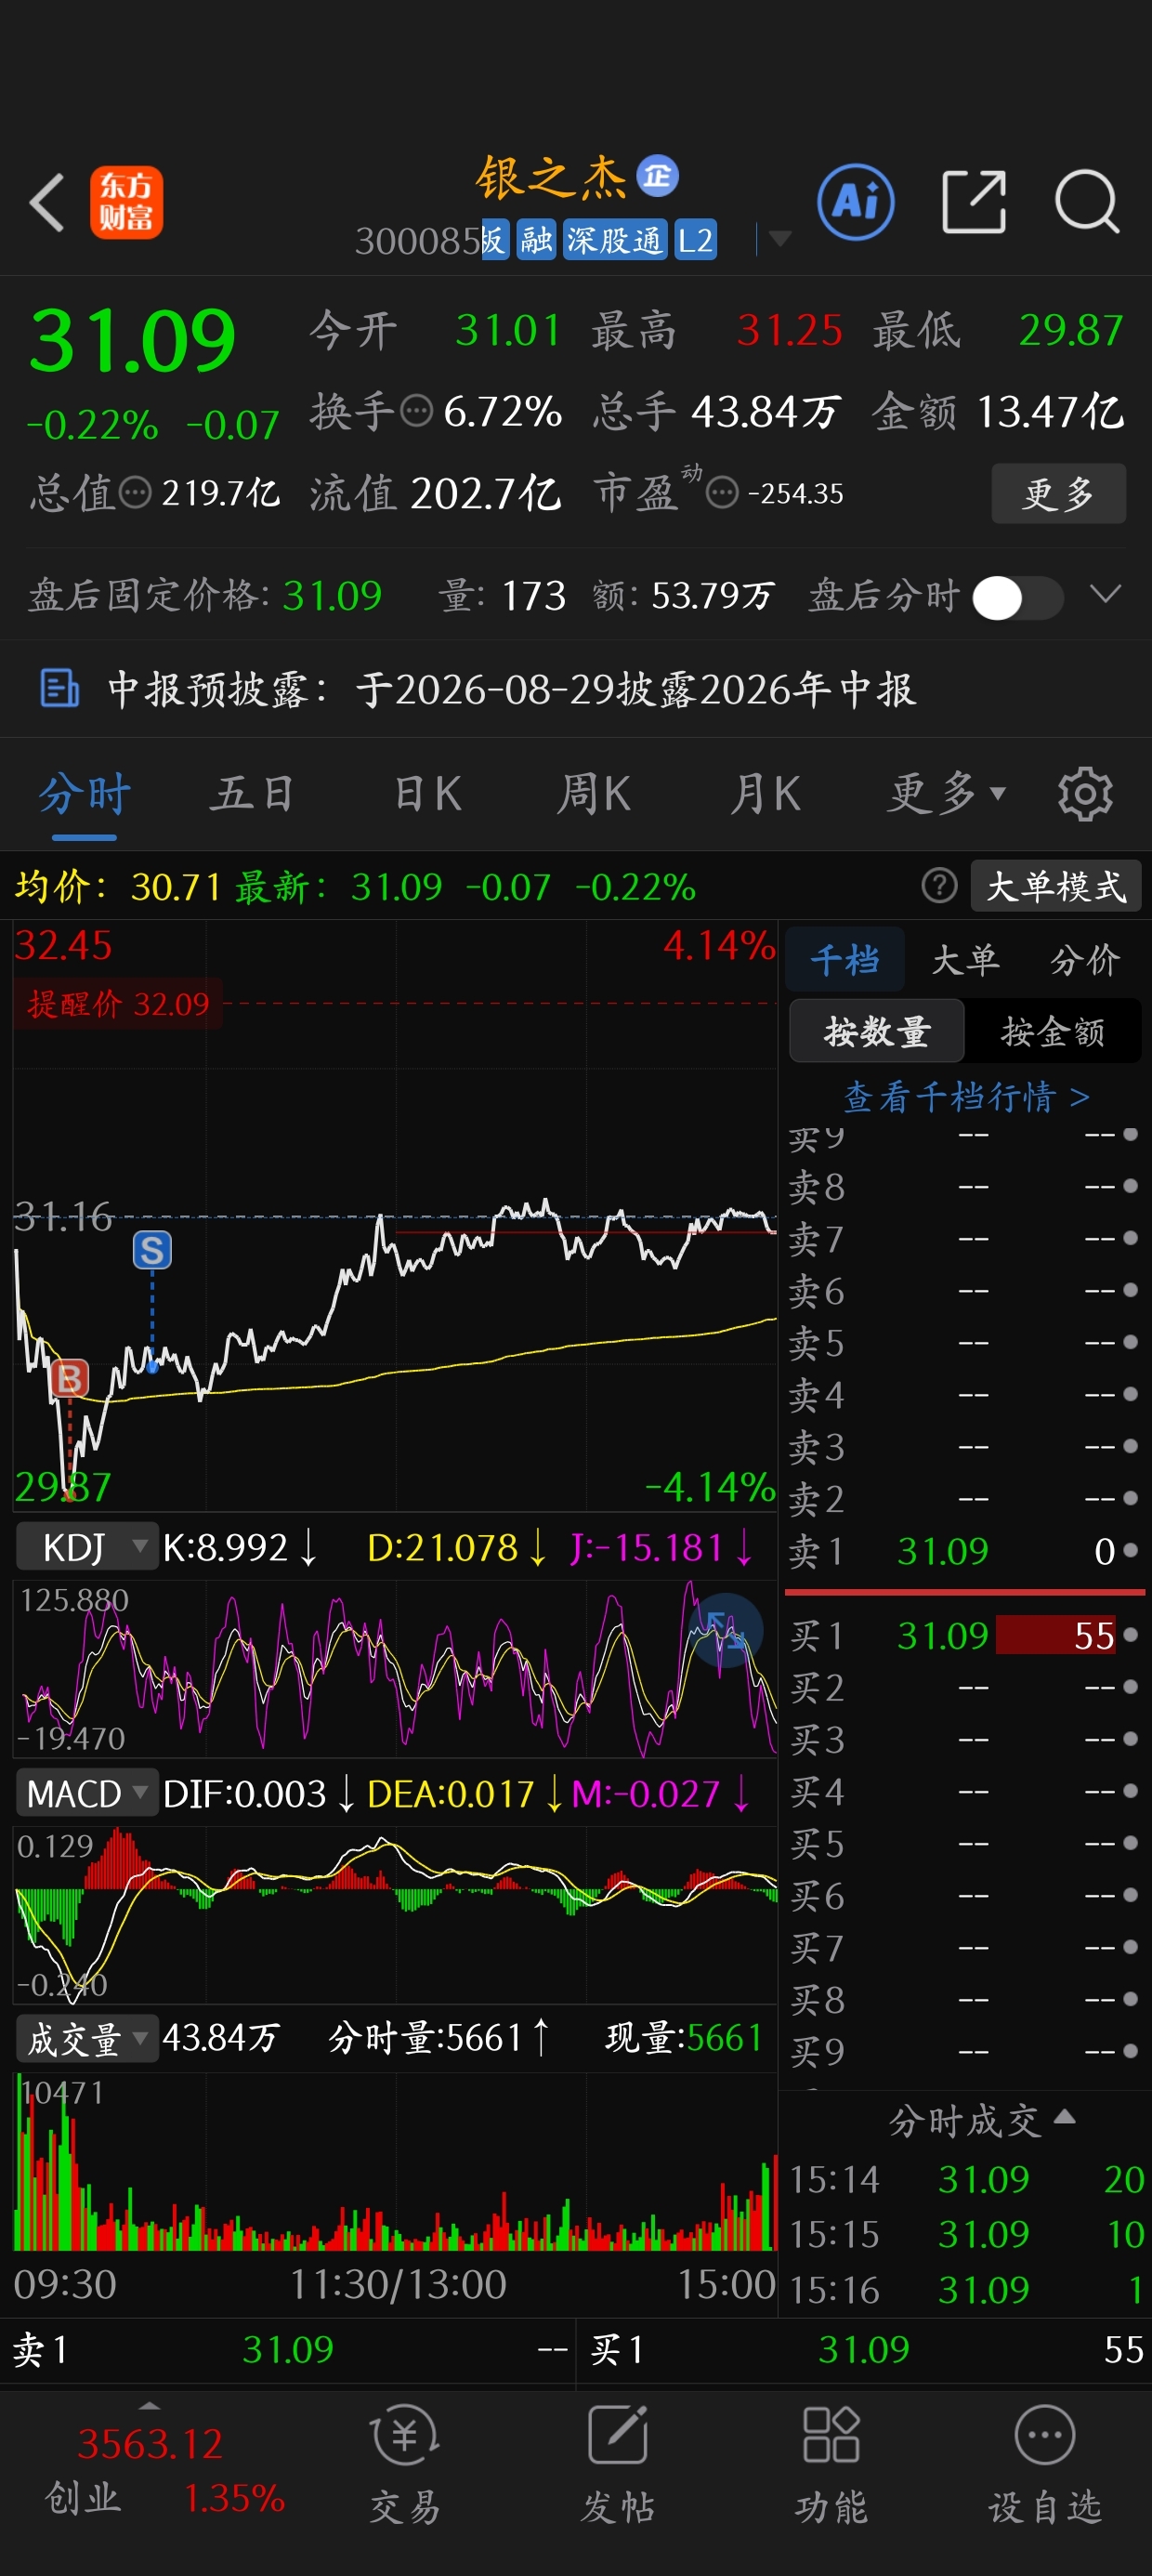The height and width of the screenshot is (2576, 1152).
Task: Tap the enterprise badge beside 银之杰
Action: pos(658,176)
